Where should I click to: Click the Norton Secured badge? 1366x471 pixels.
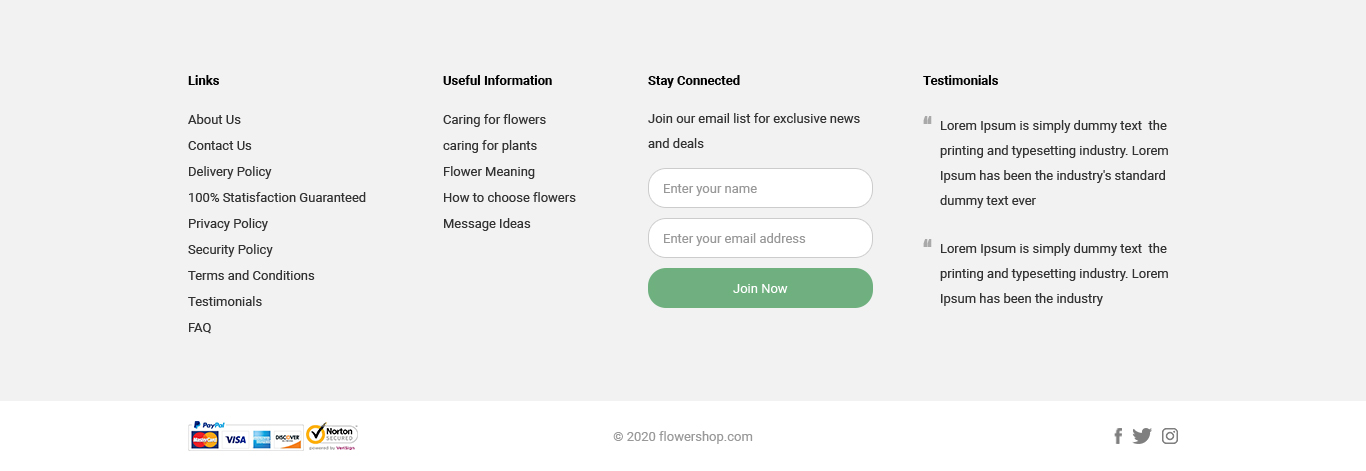[x=332, y=436]
